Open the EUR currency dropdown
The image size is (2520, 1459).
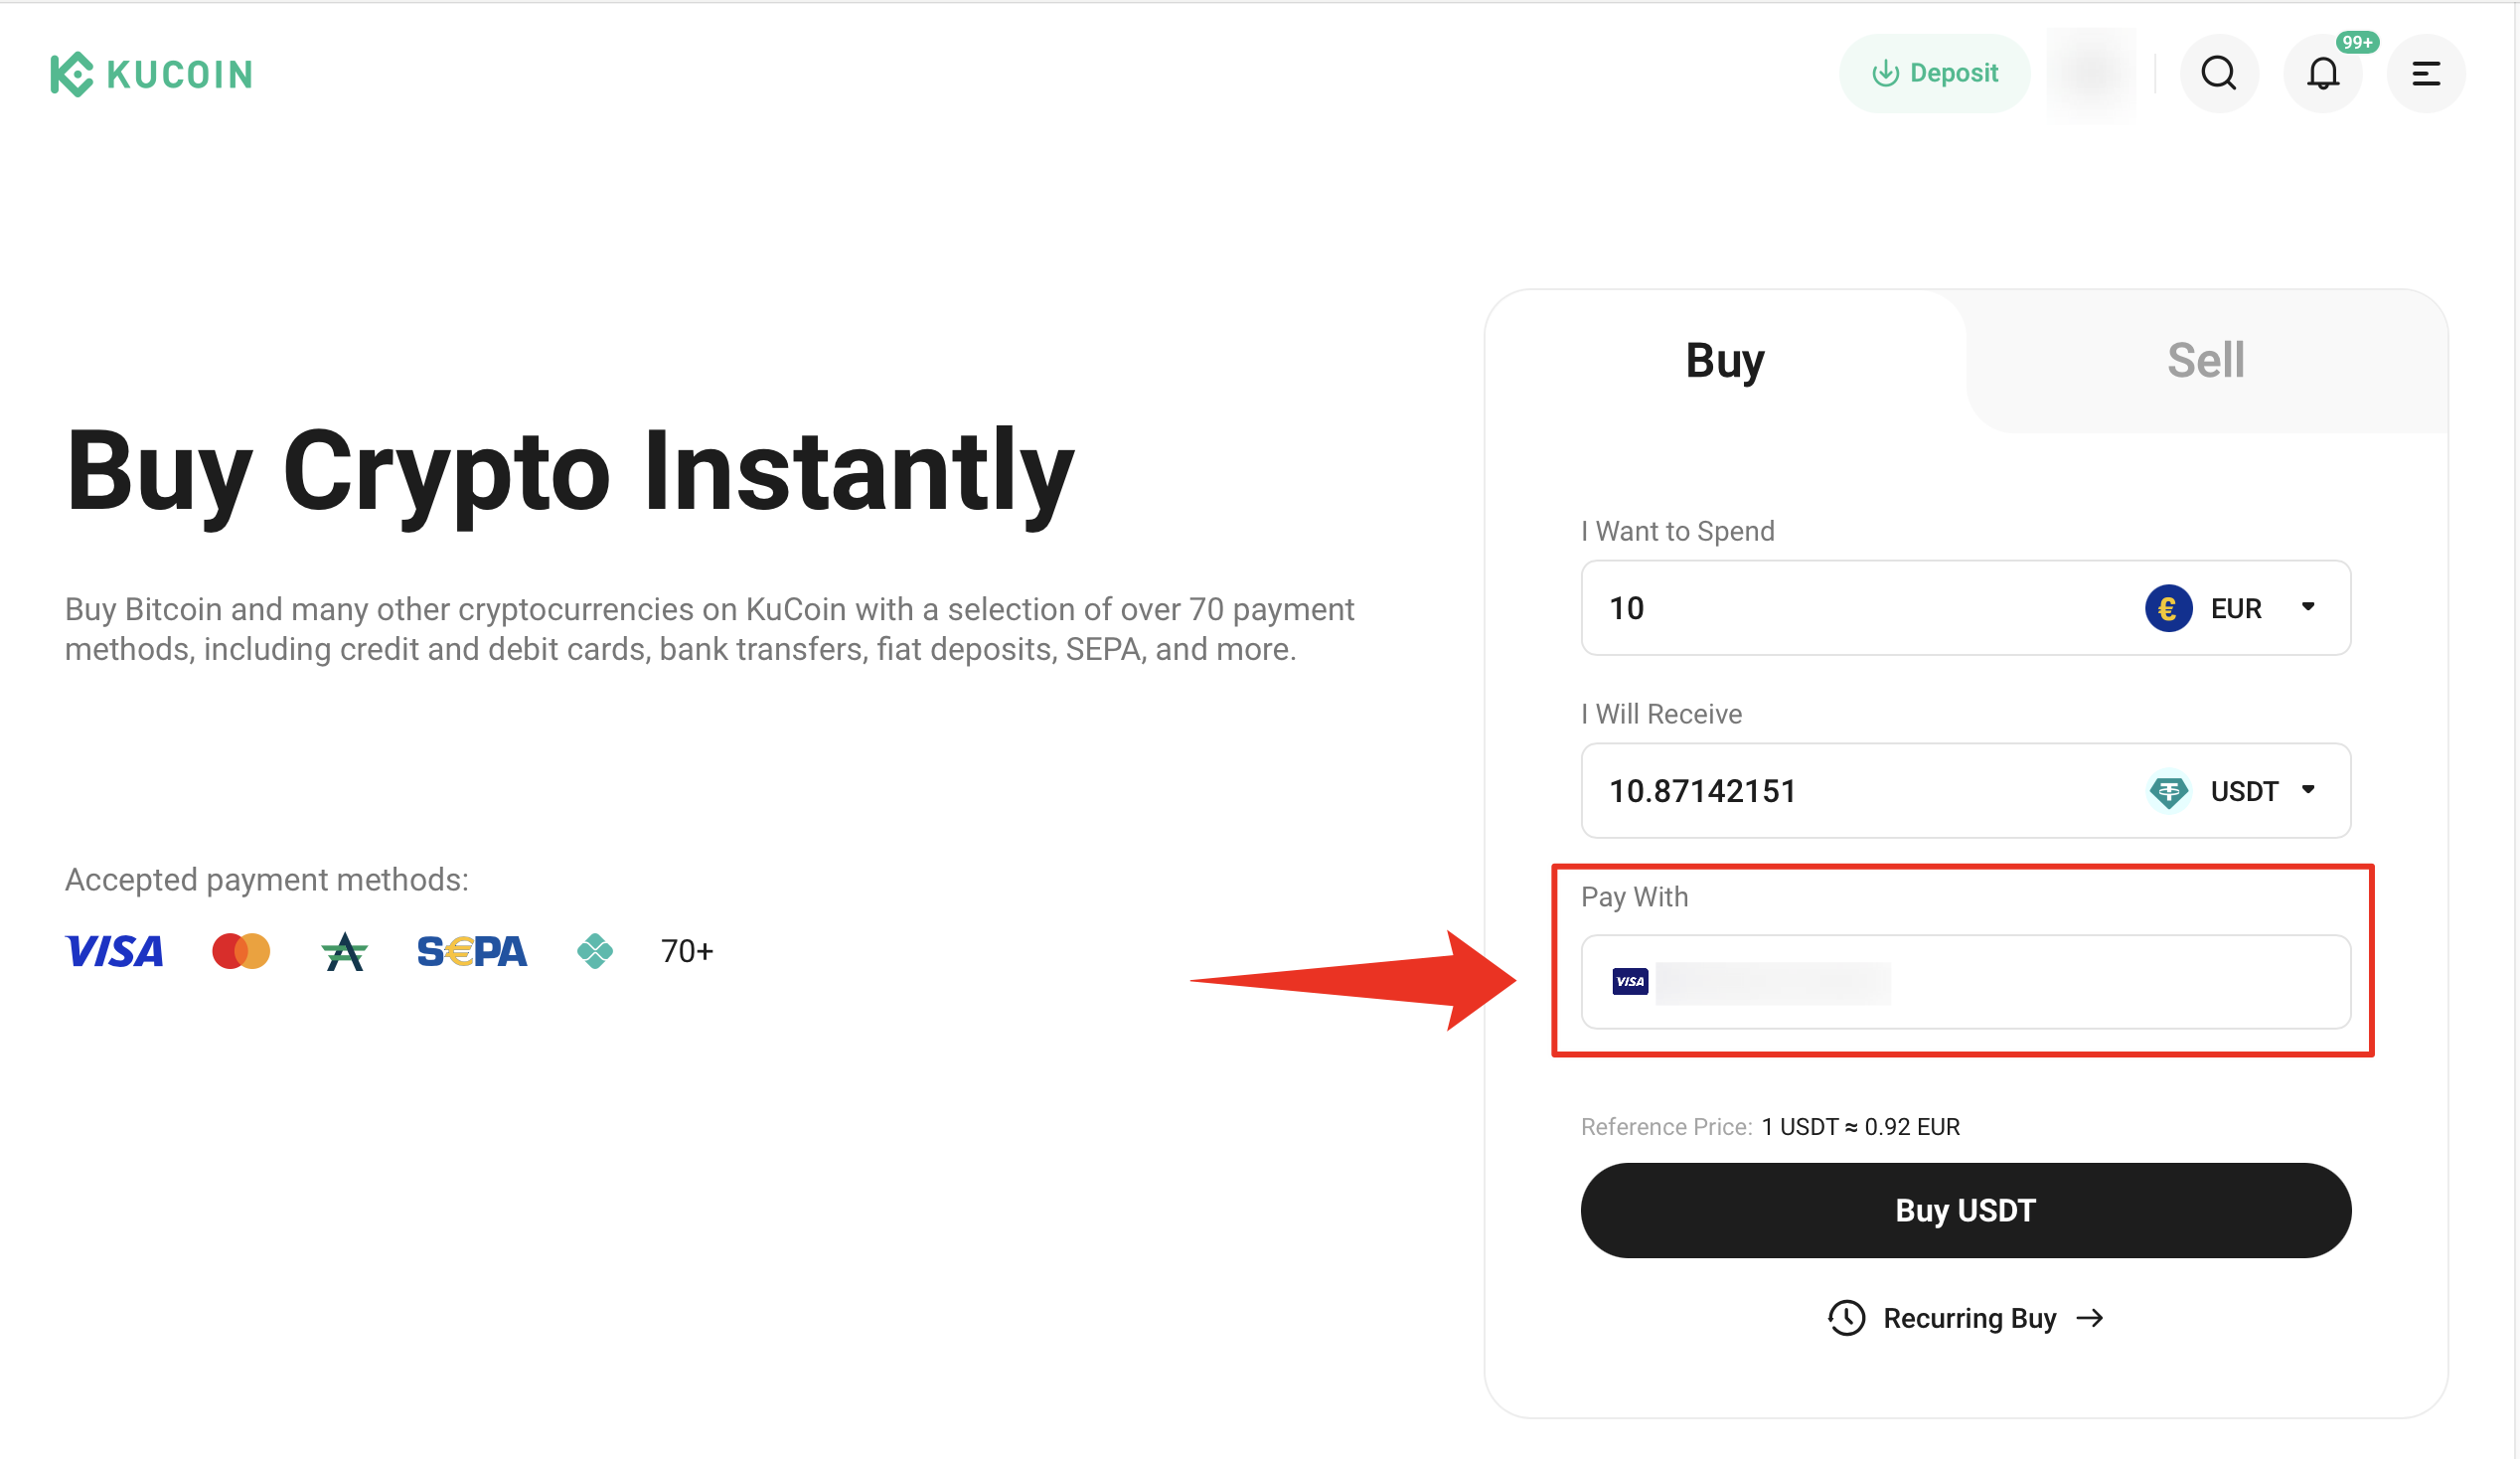pyautogui.click(x=2233, y=608)
